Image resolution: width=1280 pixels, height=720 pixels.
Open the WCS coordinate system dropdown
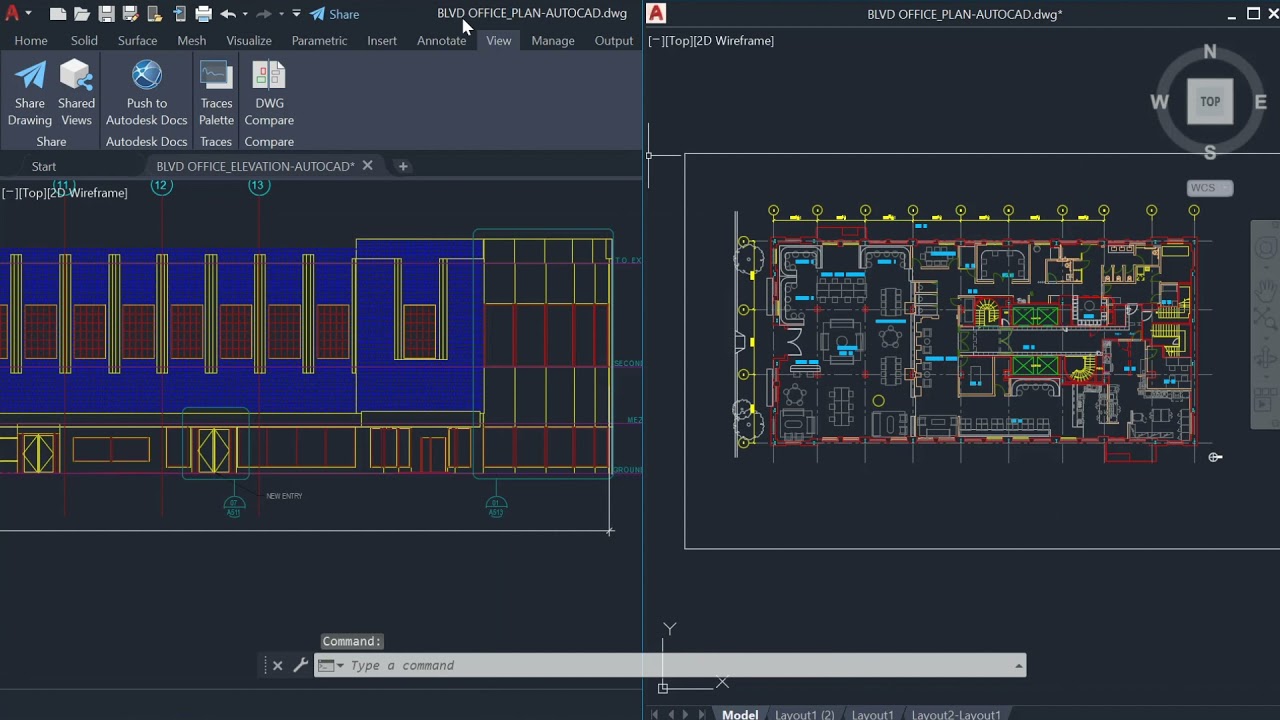tap(1210, 188)
